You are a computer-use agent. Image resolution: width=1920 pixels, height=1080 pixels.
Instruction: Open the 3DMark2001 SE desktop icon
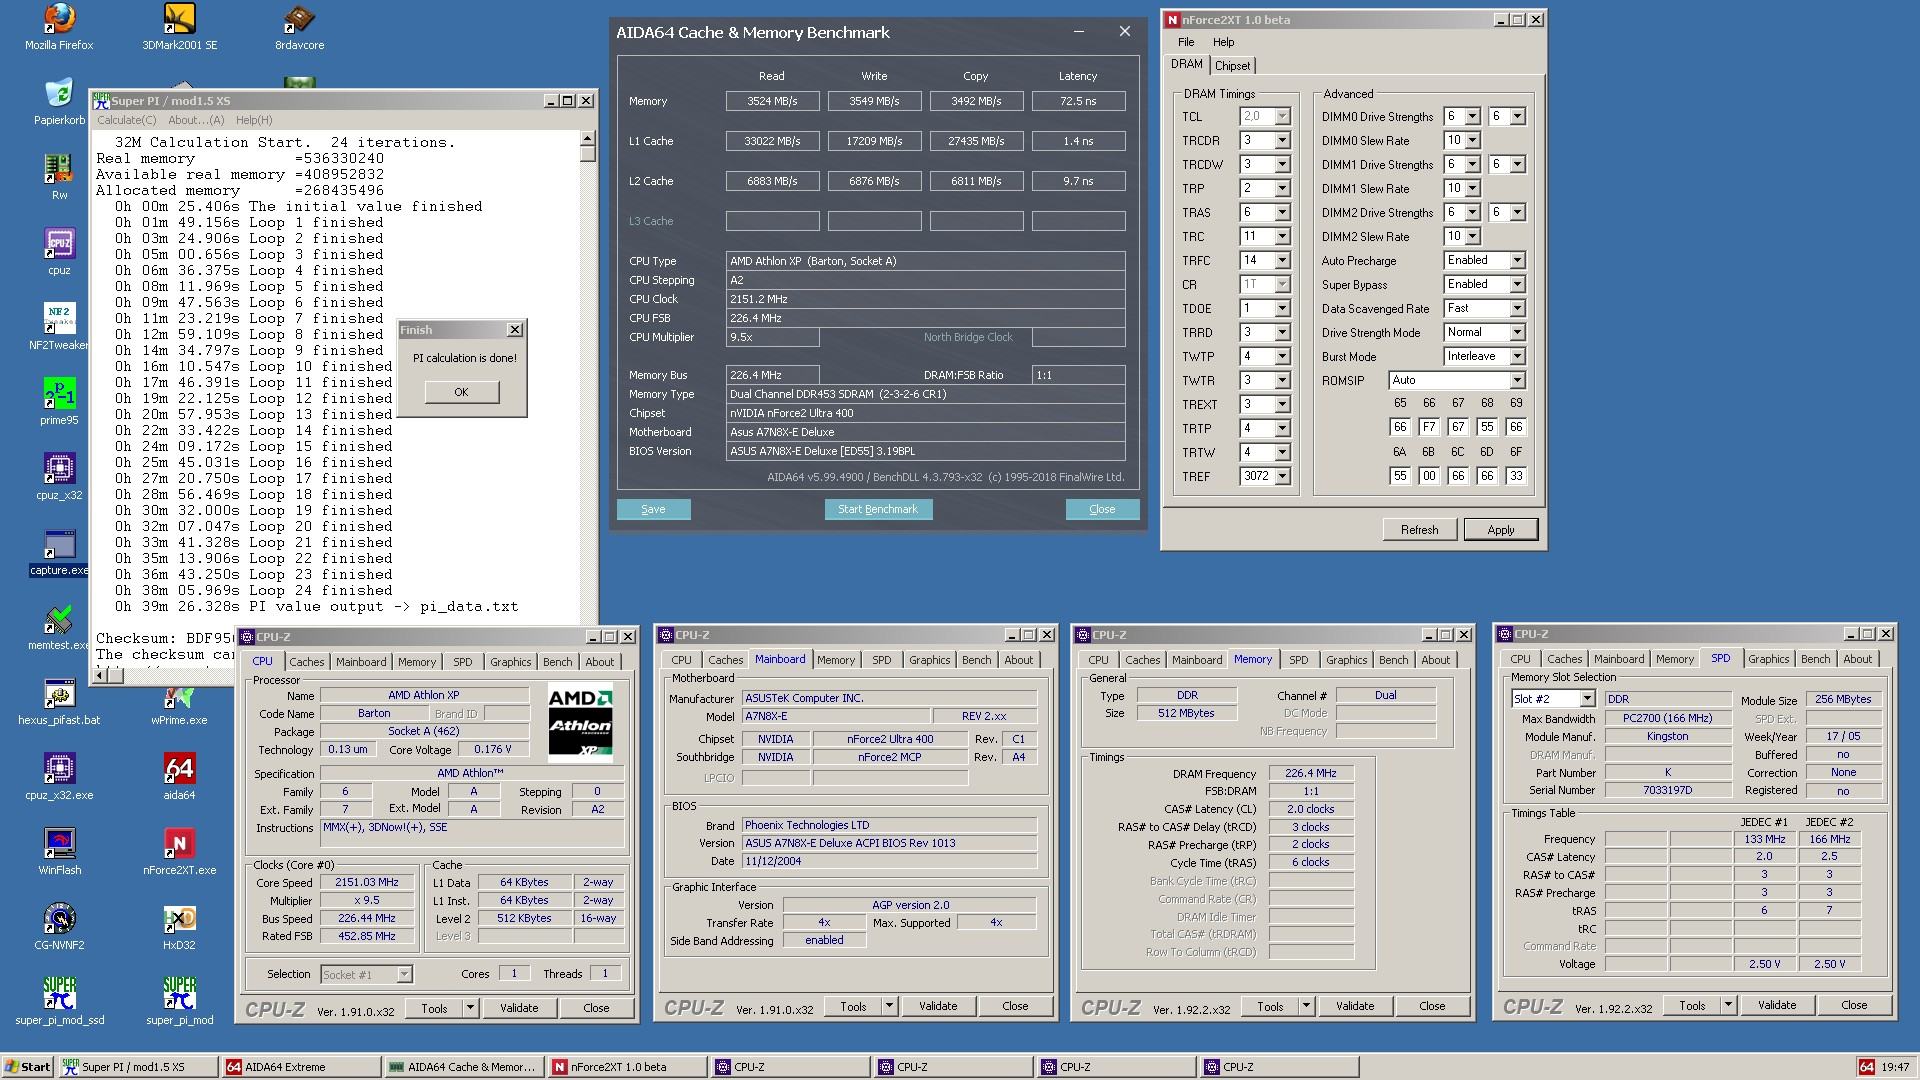tap(179, 26)
